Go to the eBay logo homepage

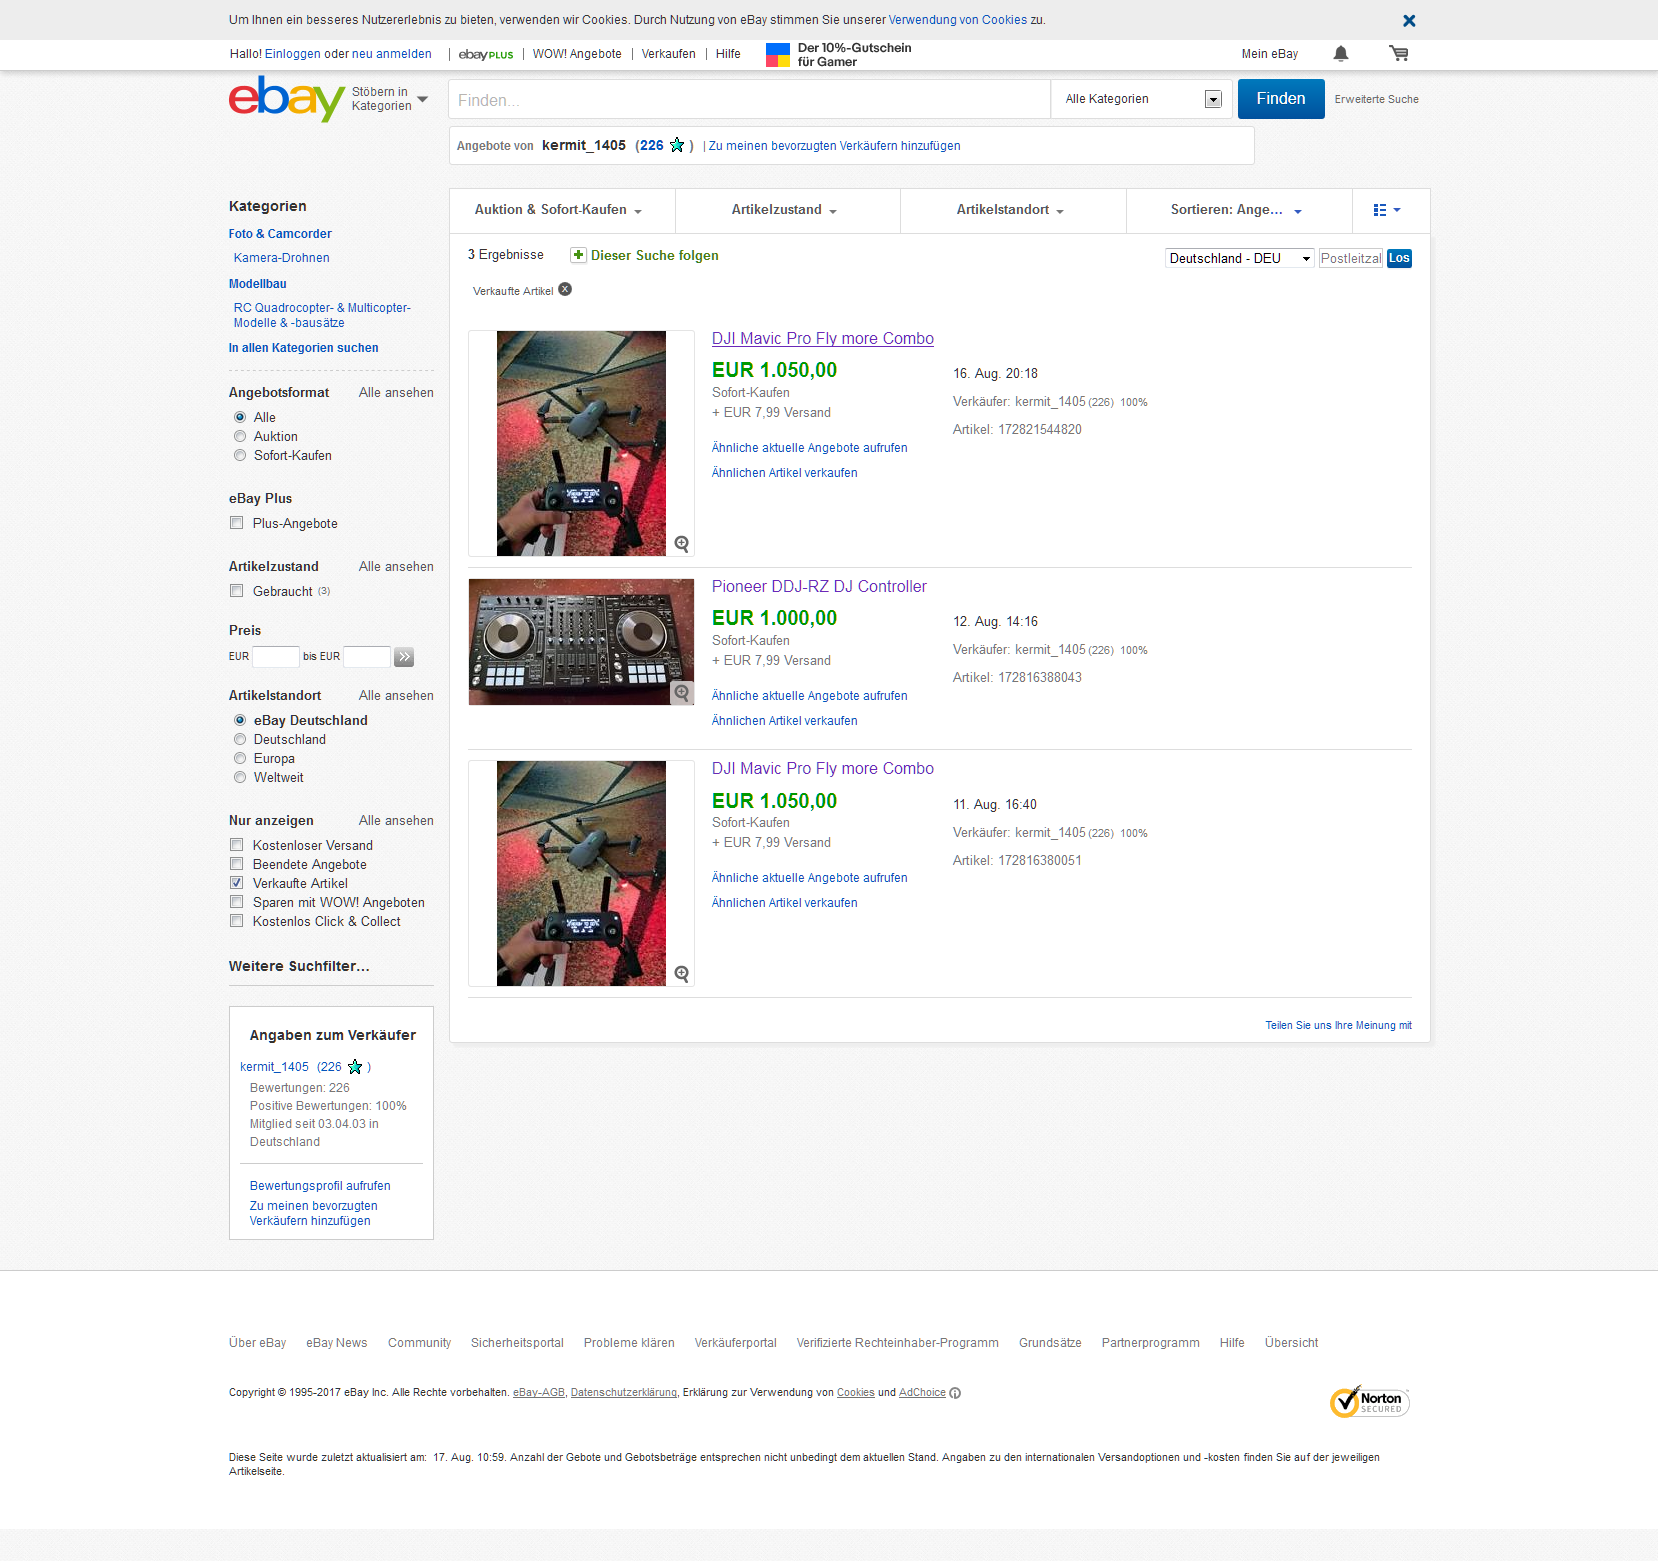[287, 99]
